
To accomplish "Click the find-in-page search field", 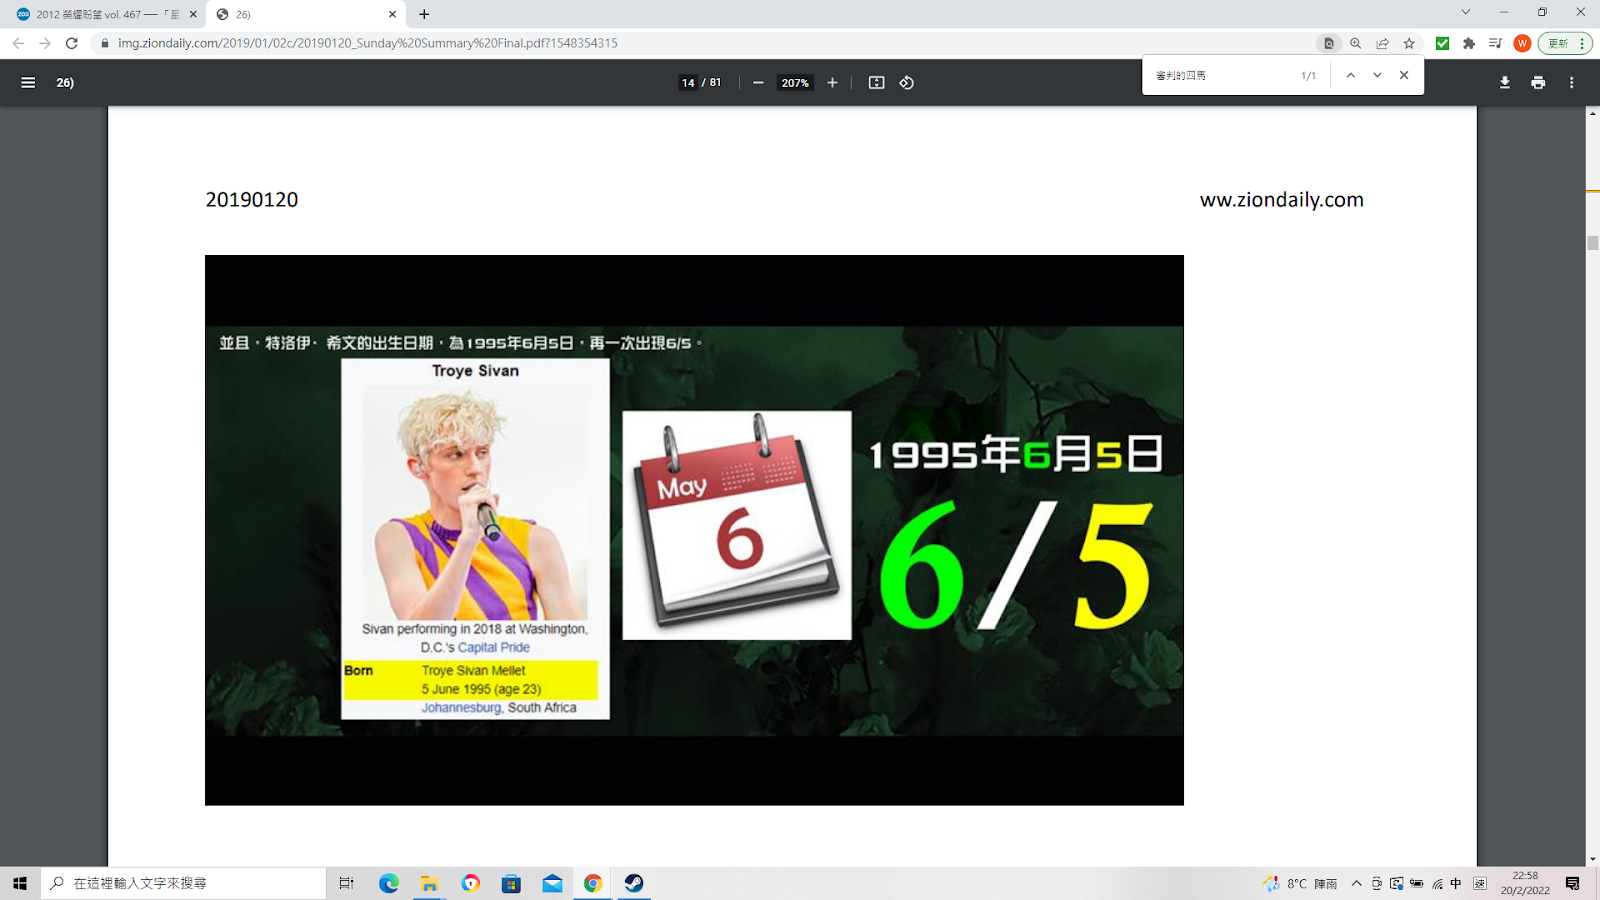I will click(1220, 75).
